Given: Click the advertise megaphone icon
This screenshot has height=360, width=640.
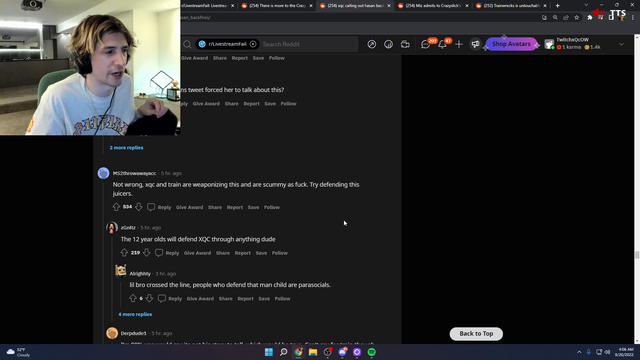Looking at the screenshot, I should click(x=476, y=44).
